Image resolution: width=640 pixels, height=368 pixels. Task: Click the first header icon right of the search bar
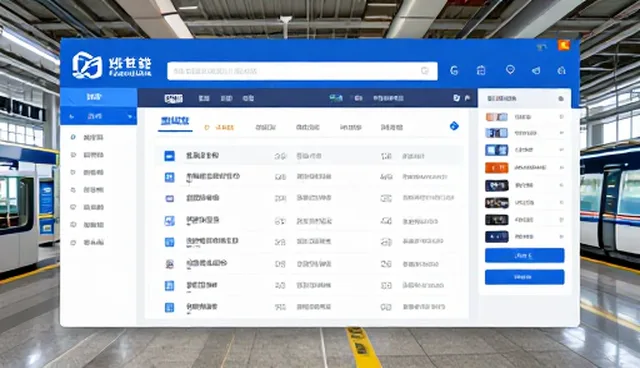[454, 71]
